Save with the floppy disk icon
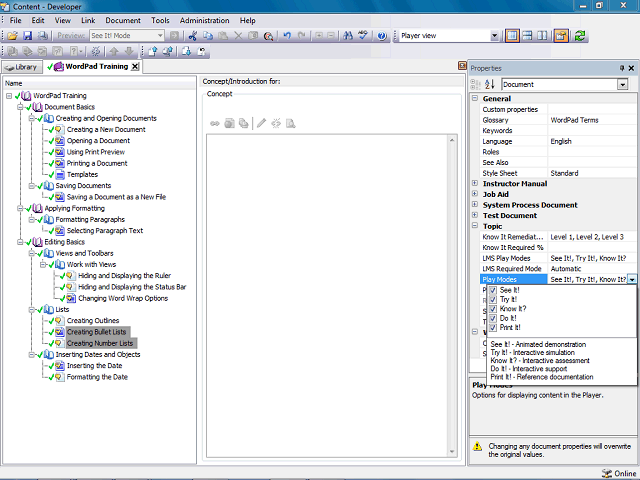Viewport: 640px width, 480px height. point(27,36)
